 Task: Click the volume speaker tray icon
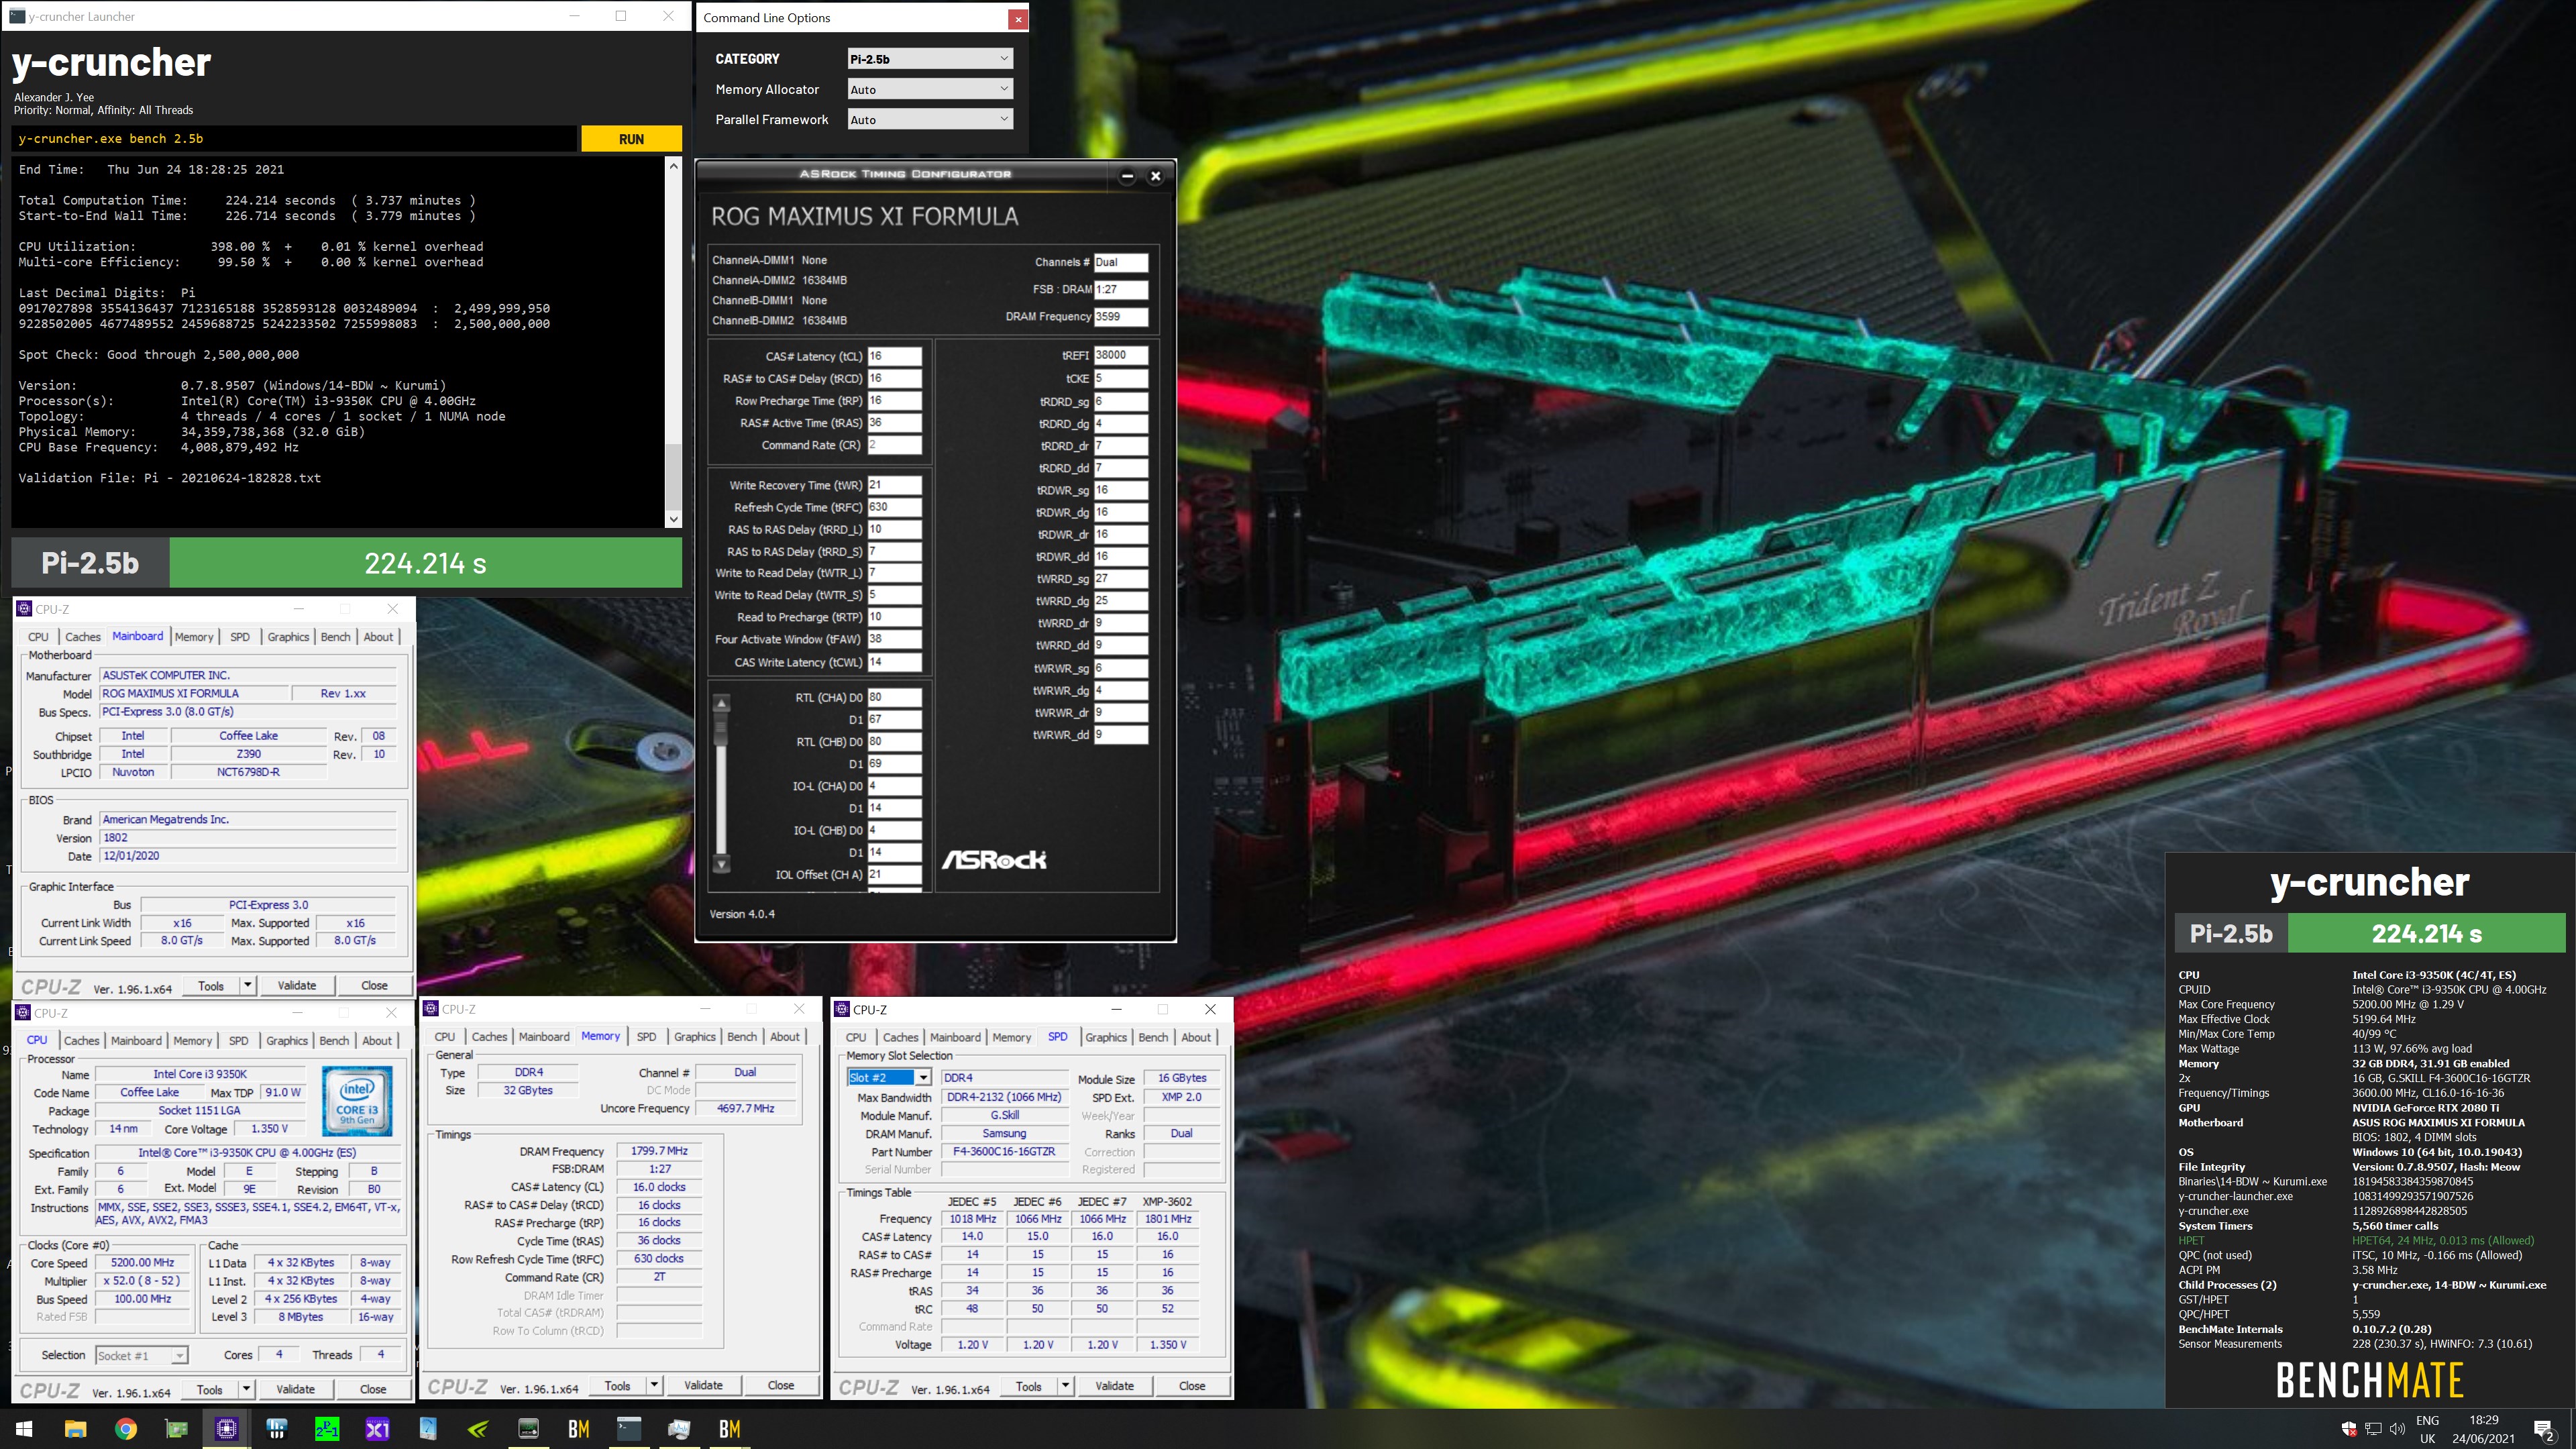(2397, 1429)
